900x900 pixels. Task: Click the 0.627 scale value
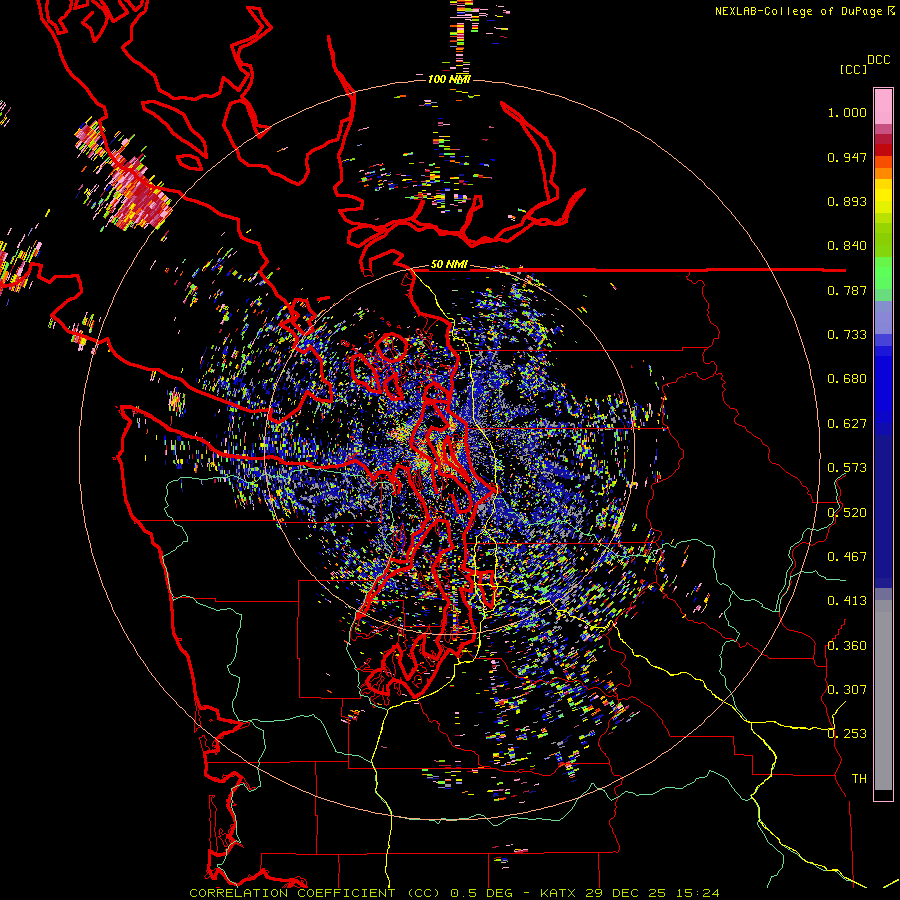pyautogui.click(x=847, y=424)
